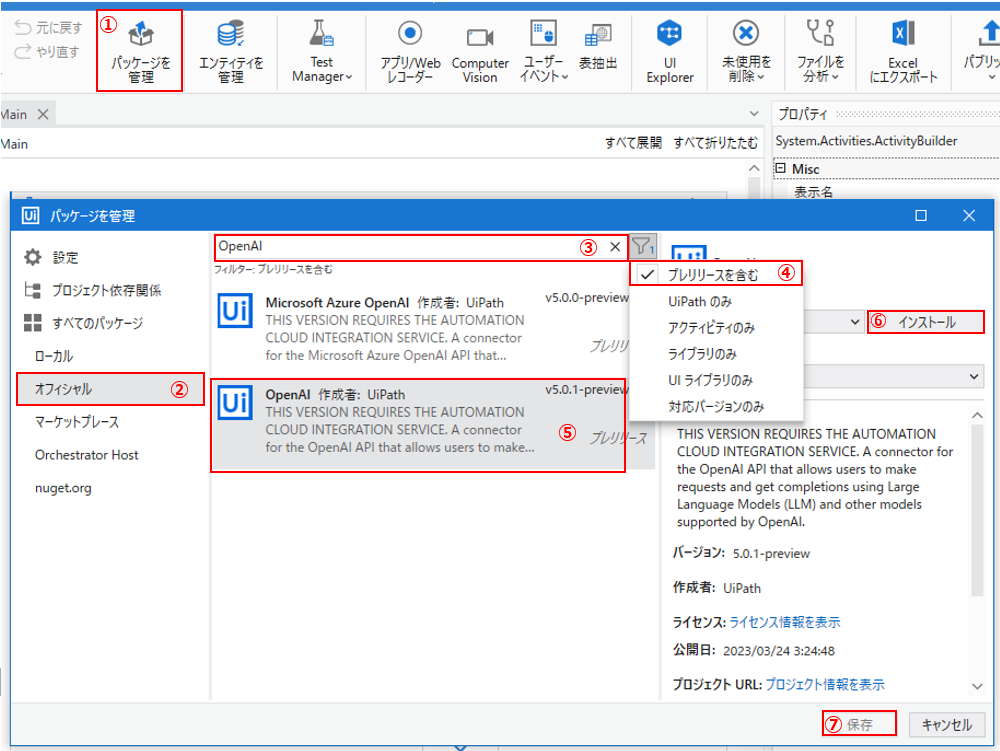The width and height of the screenshot is (1000, 751).
Task: Select プロジェクト依存関係 in the sidebar
Action: [92, 290]
